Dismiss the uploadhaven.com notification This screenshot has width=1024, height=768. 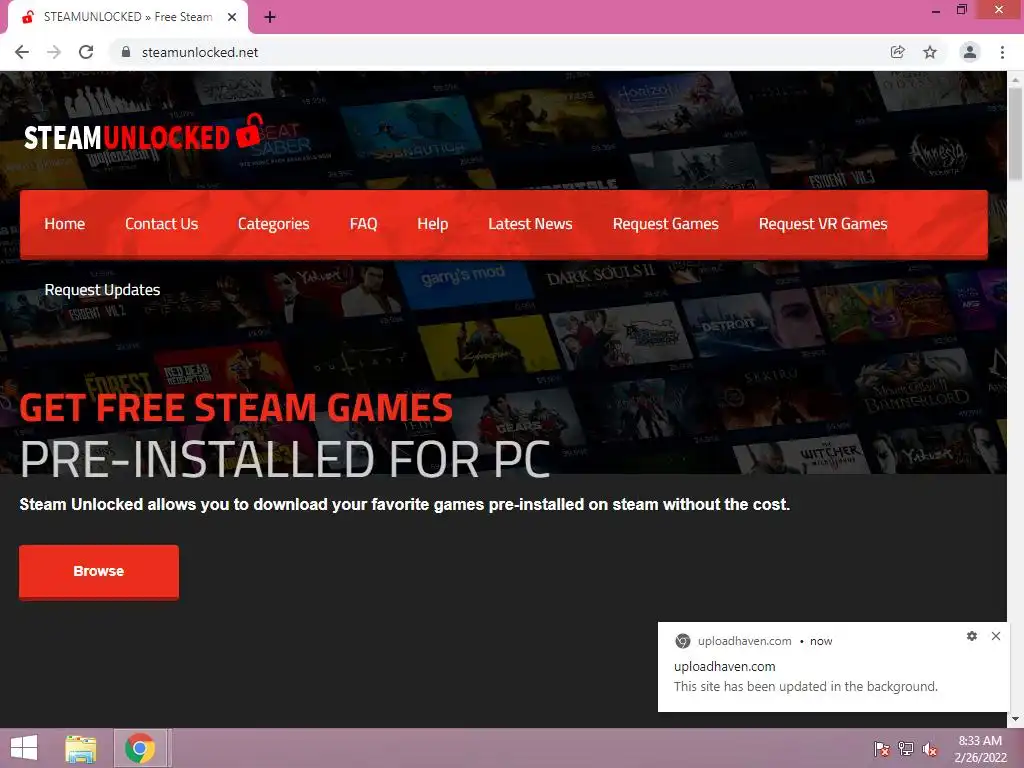point(996,636)
